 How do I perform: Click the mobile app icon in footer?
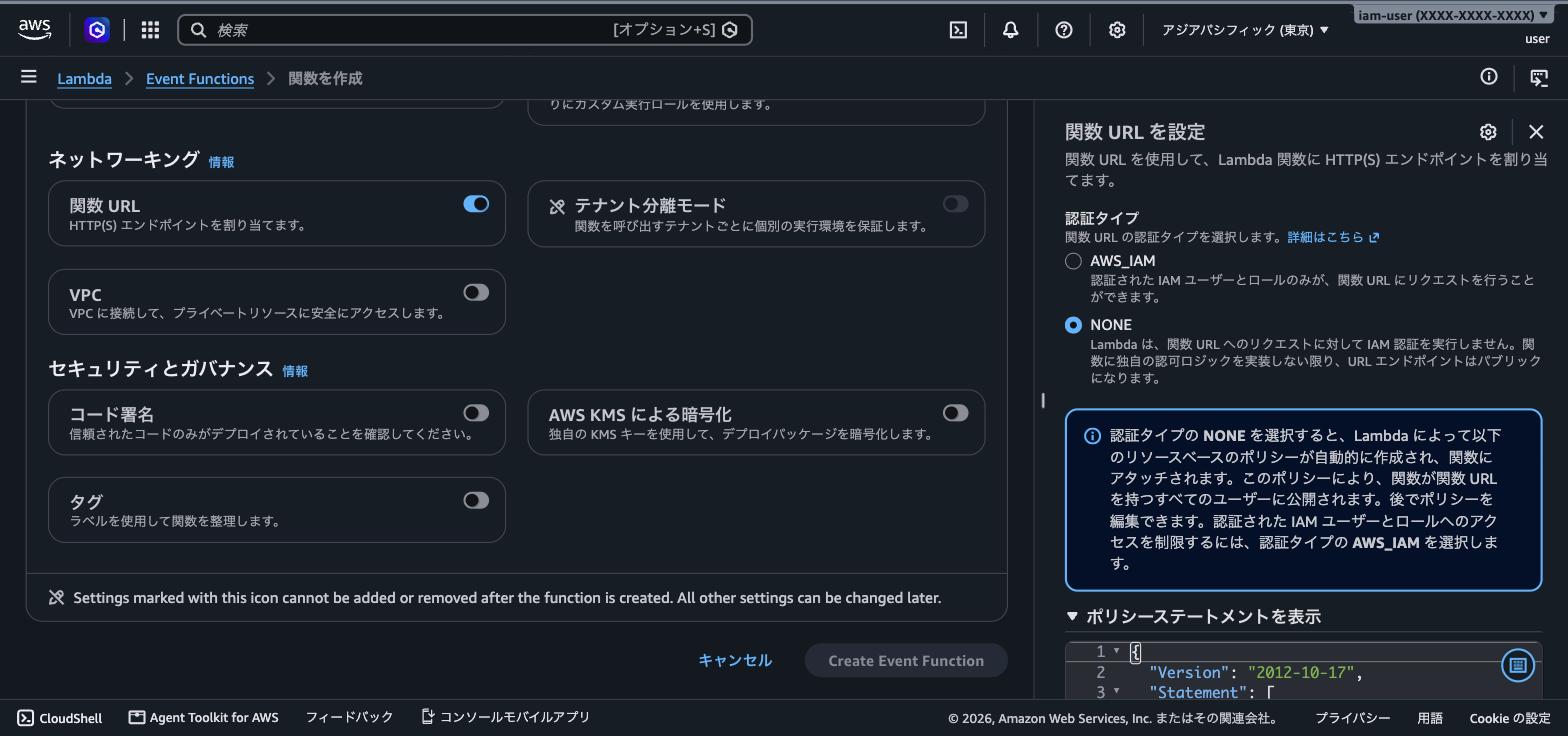click(x=427, y=717)
